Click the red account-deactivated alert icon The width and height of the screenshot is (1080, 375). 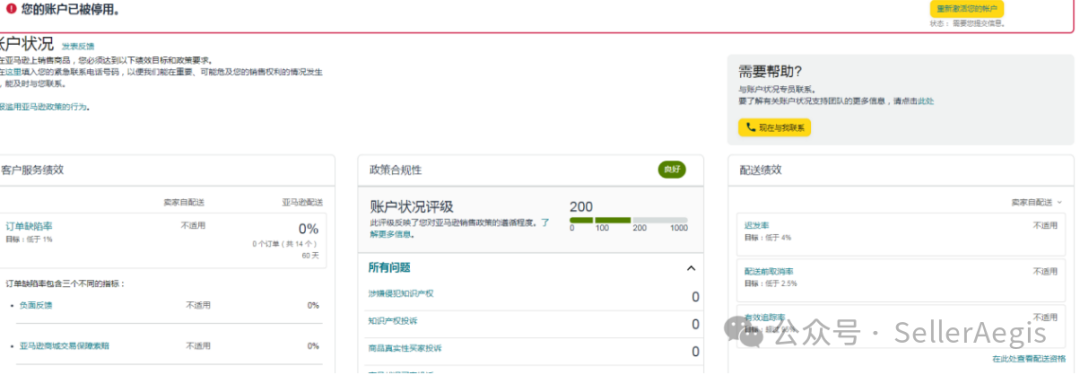coord(11,9)
